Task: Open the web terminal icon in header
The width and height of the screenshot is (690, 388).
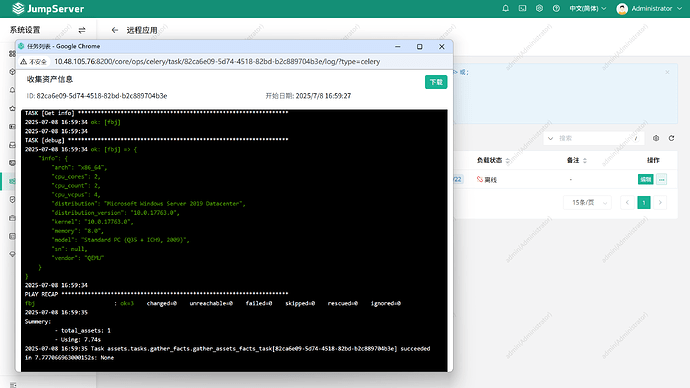Action: (x=522, y=8)
